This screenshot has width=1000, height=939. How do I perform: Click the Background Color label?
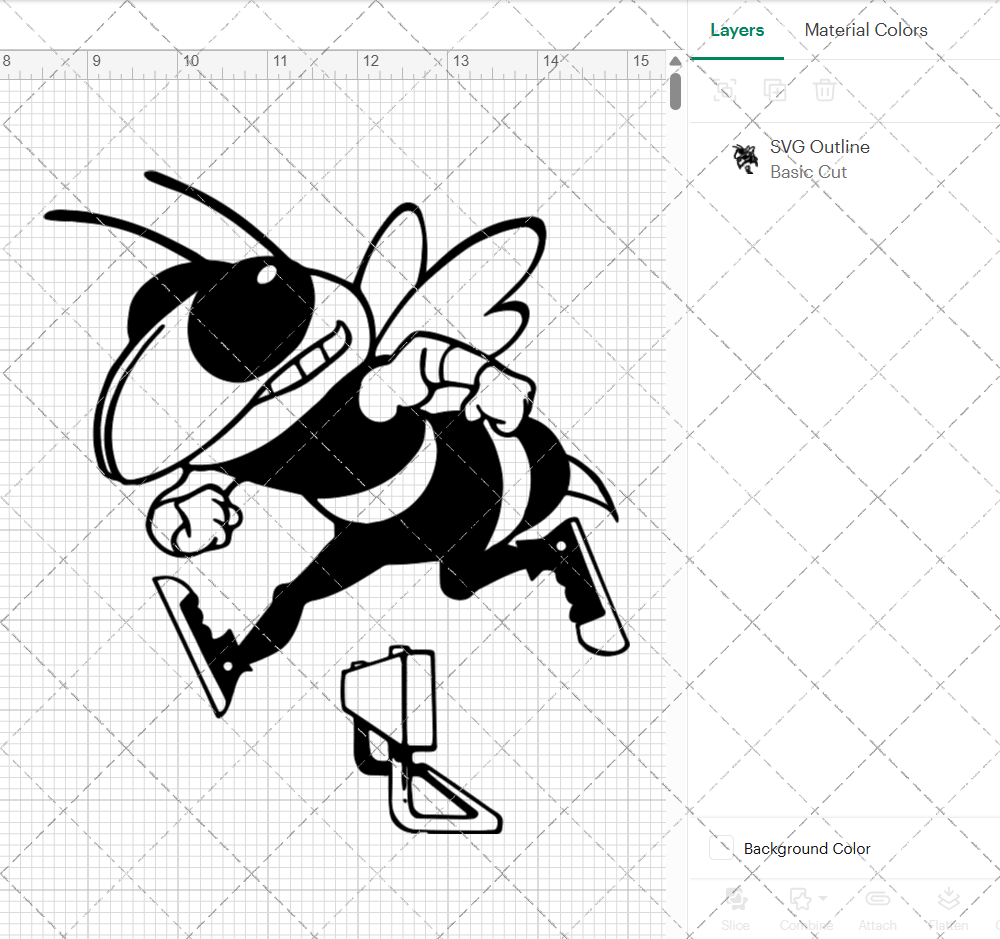[x=807, y=848]
